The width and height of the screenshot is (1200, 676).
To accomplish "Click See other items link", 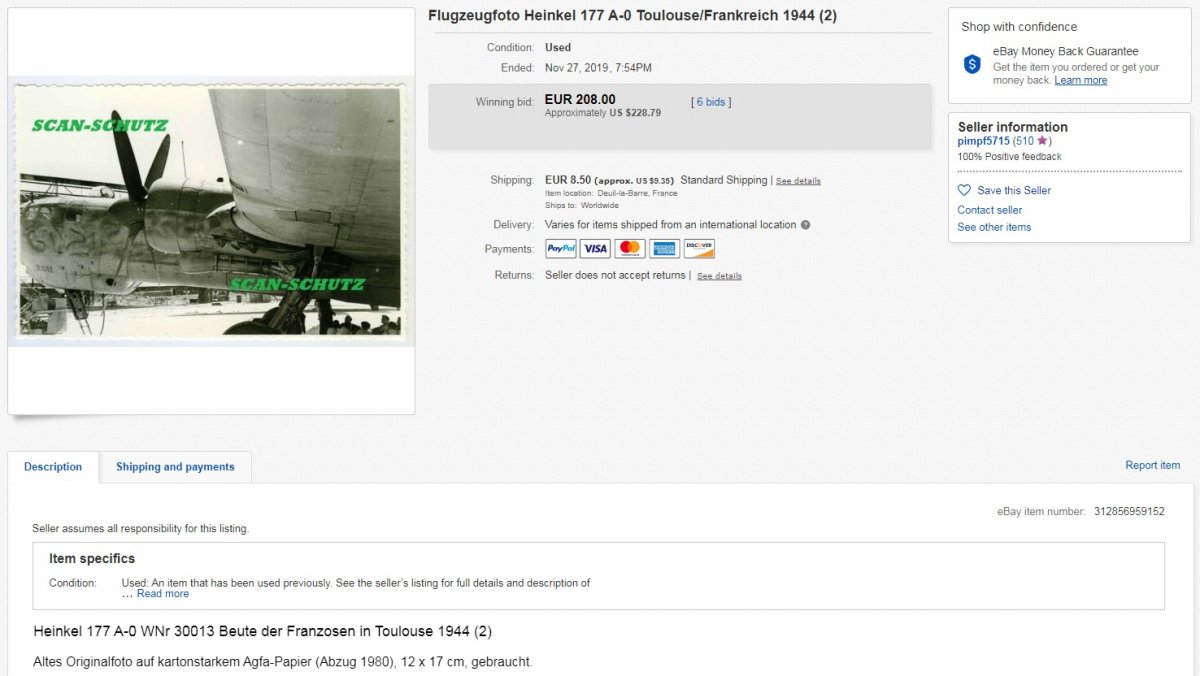I will click(x=994, y=227).
